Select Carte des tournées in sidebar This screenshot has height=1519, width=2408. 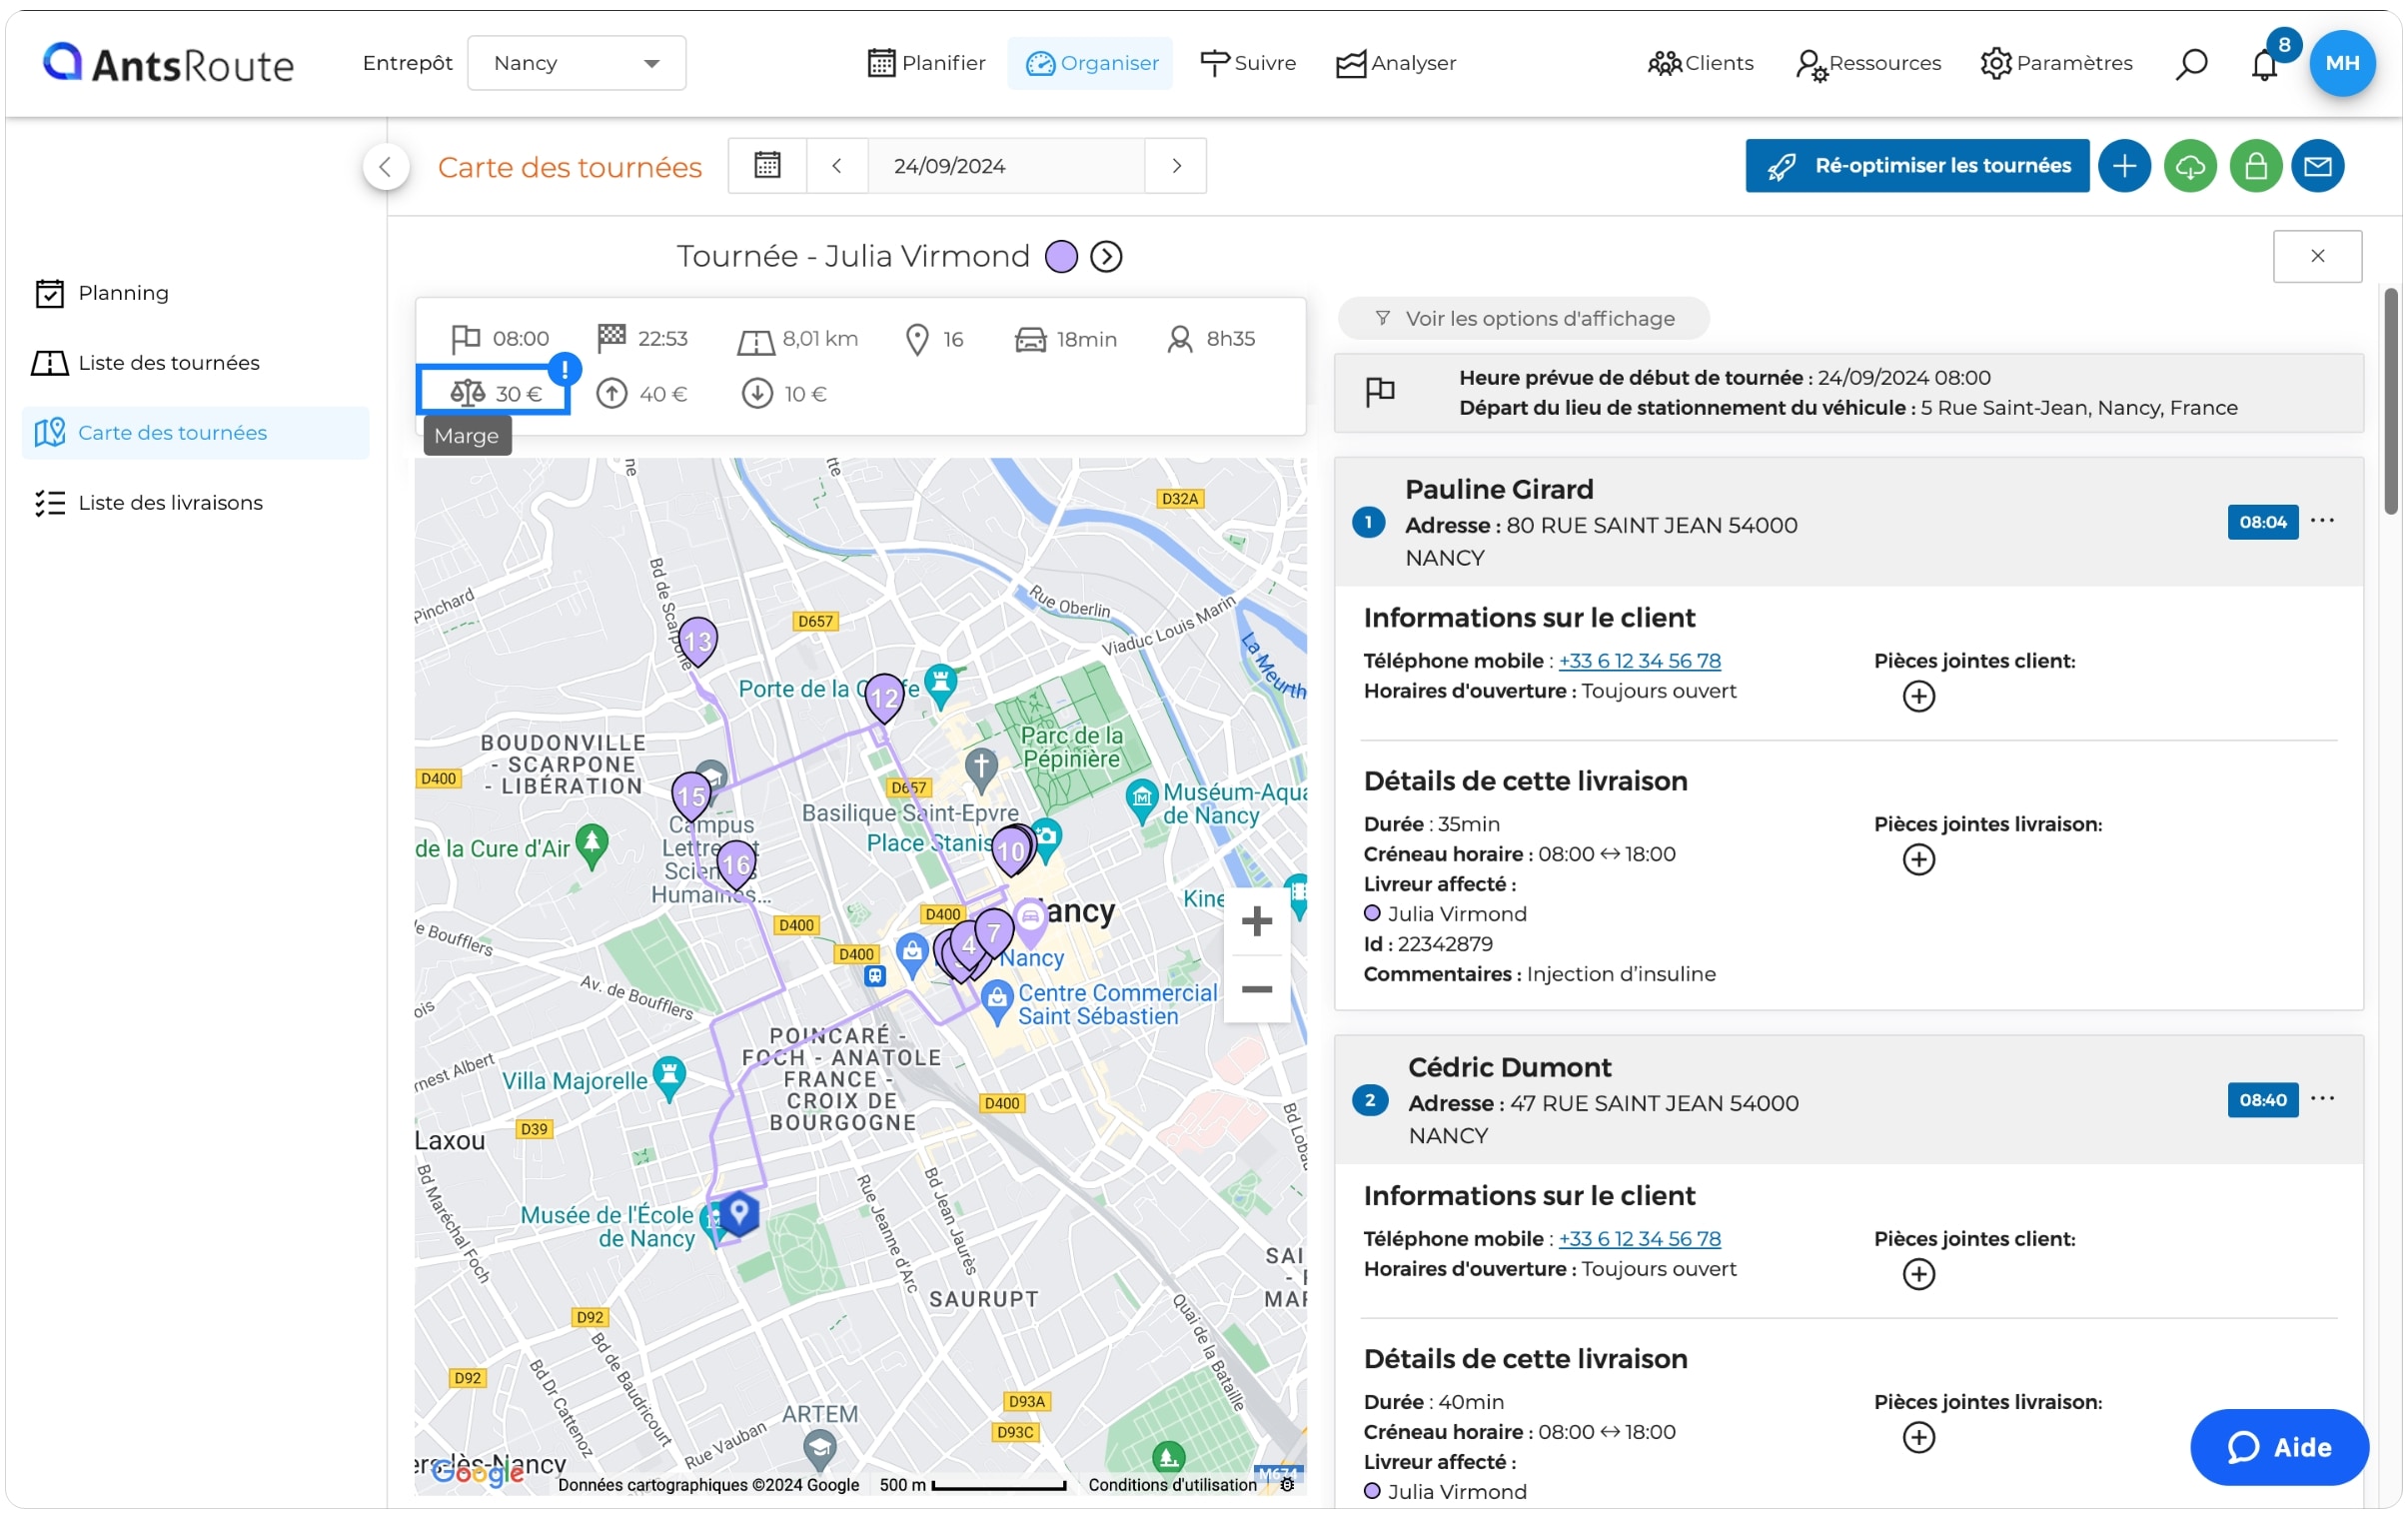pyautogui.click(x=195, y=433)
